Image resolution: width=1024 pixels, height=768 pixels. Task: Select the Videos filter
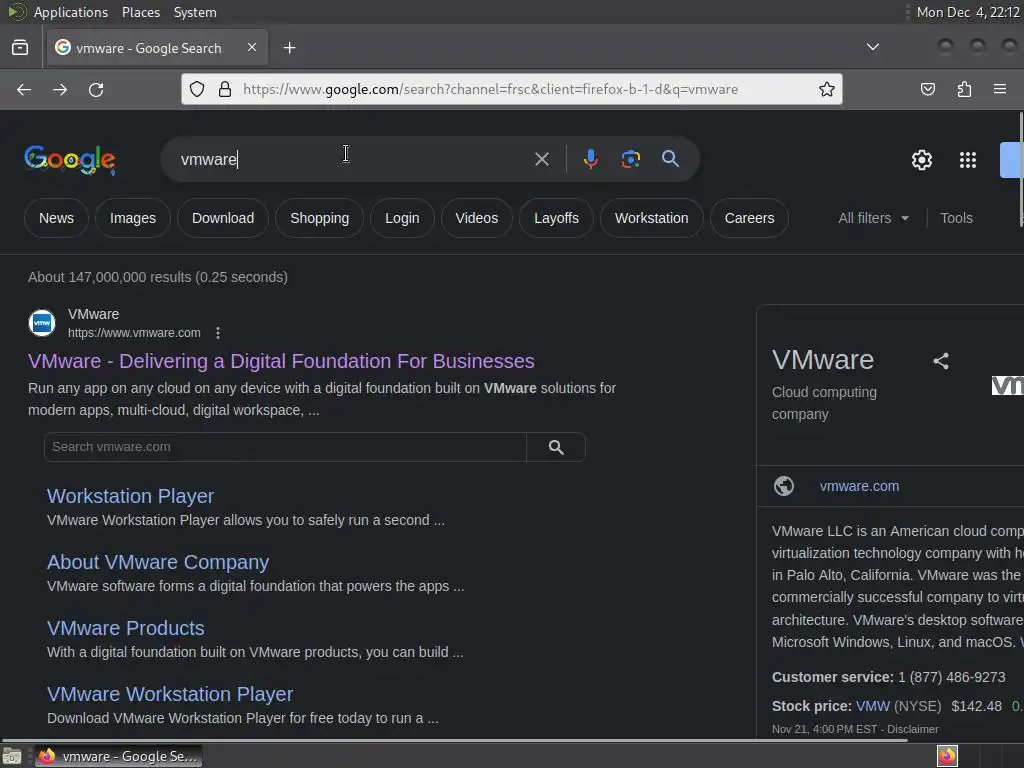[477, 218]
